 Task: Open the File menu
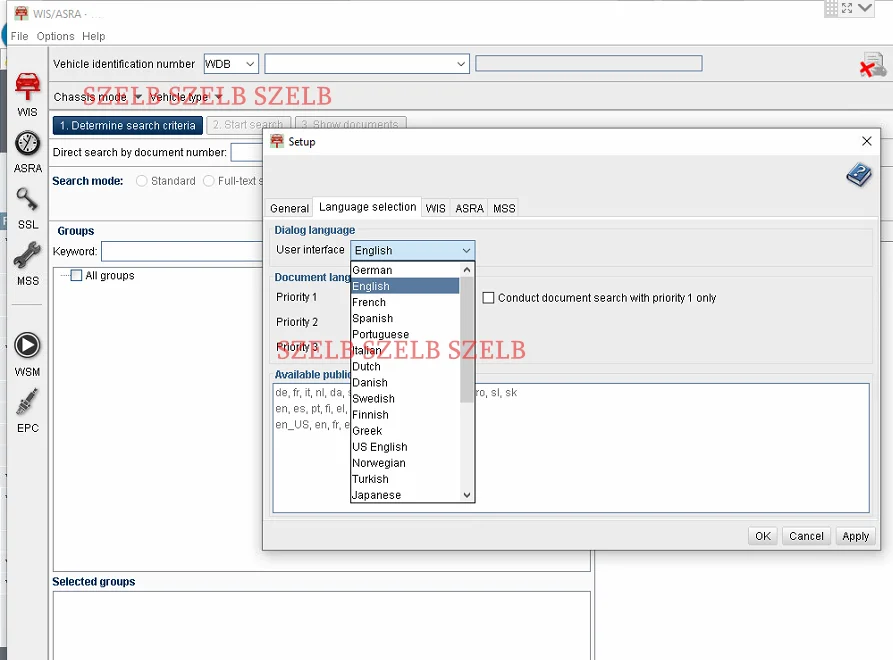click(x=19, y=36)
